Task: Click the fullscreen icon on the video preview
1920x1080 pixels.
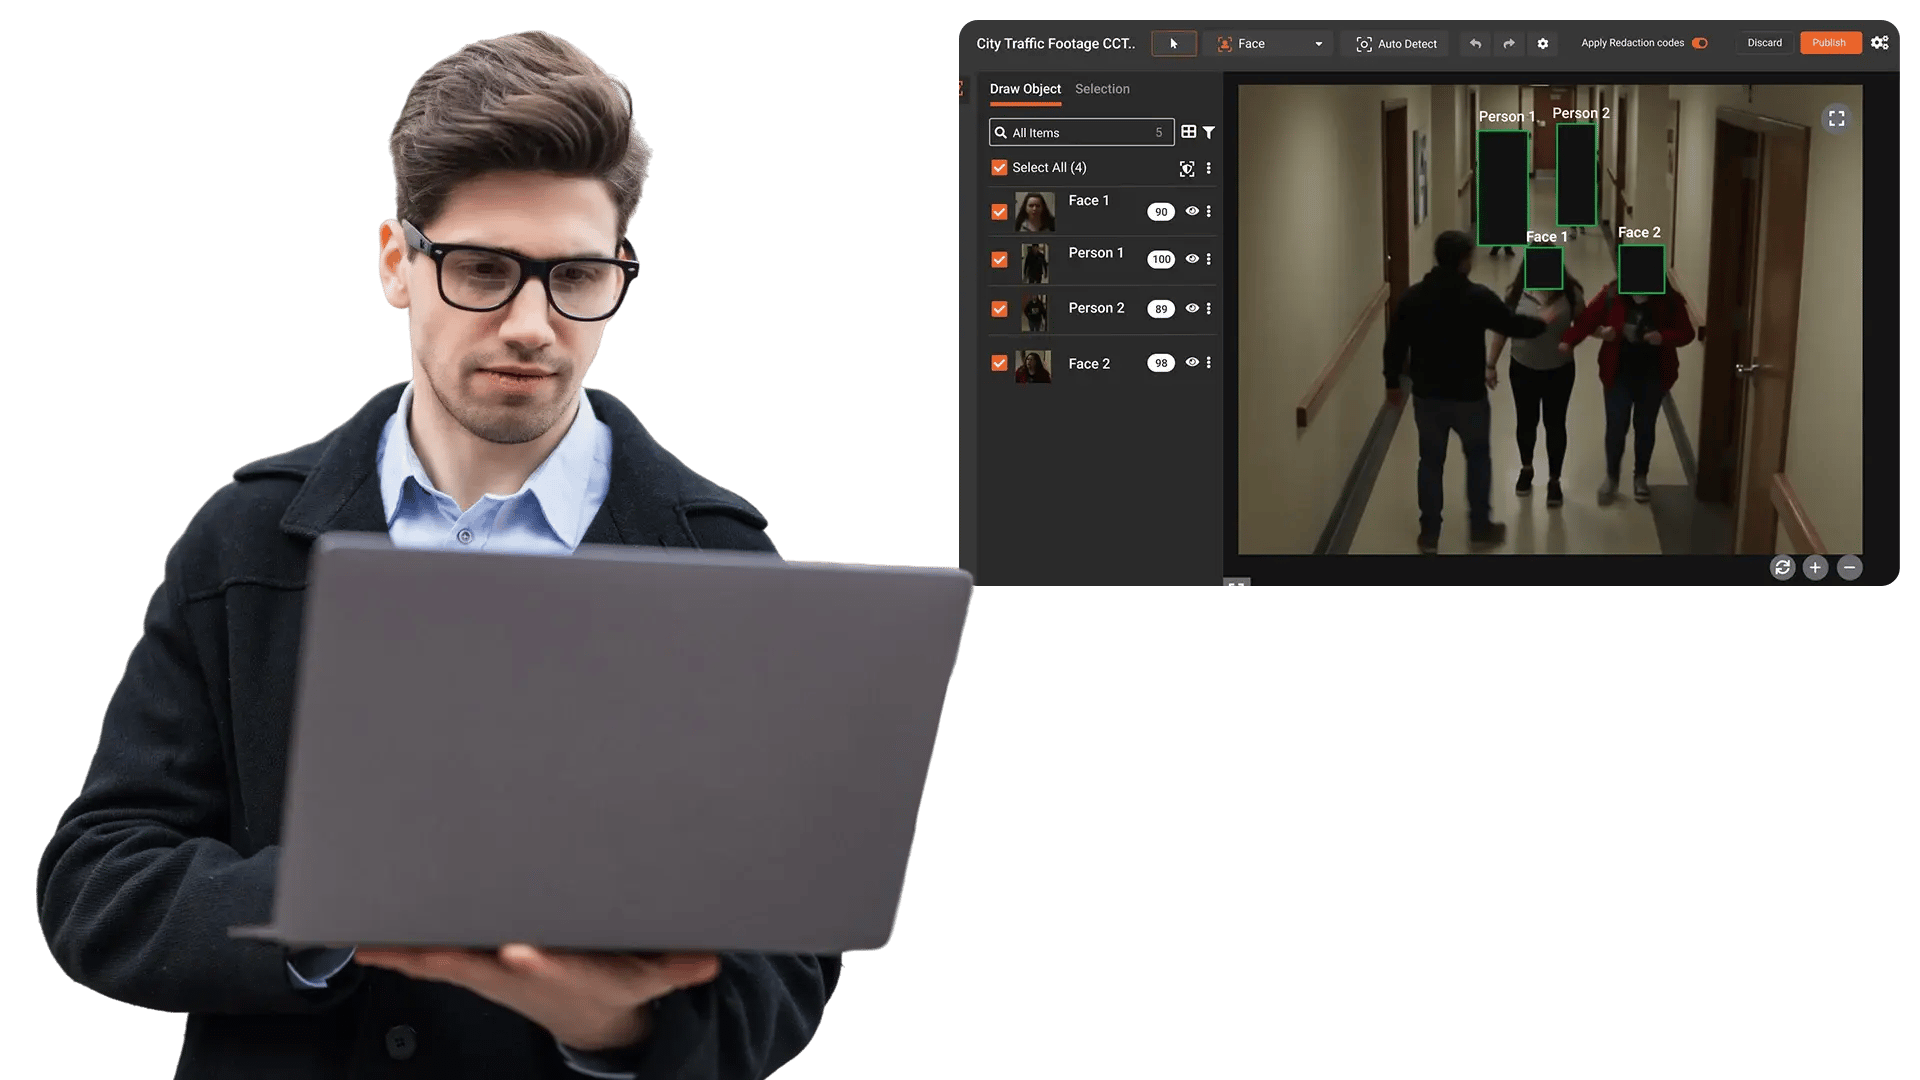Action: tap(1837, 118)
